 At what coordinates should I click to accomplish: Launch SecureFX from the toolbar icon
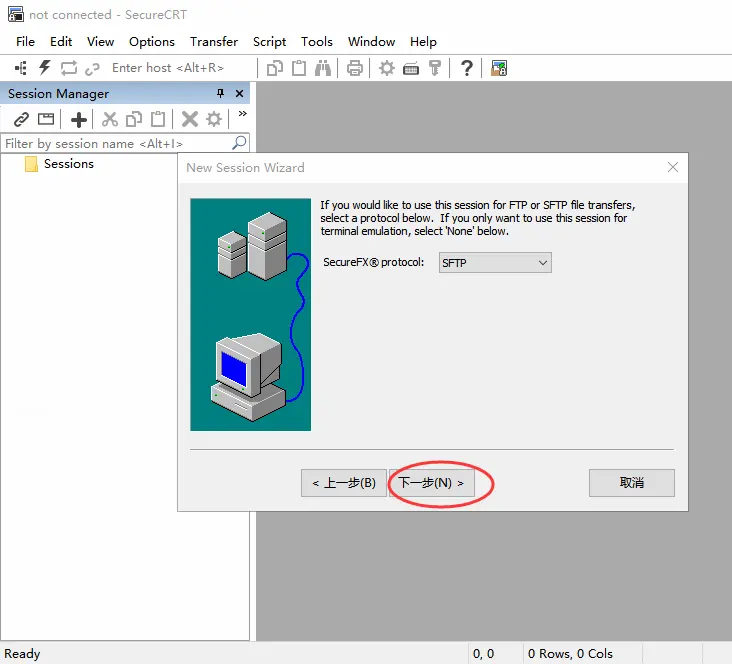[499, 68]
